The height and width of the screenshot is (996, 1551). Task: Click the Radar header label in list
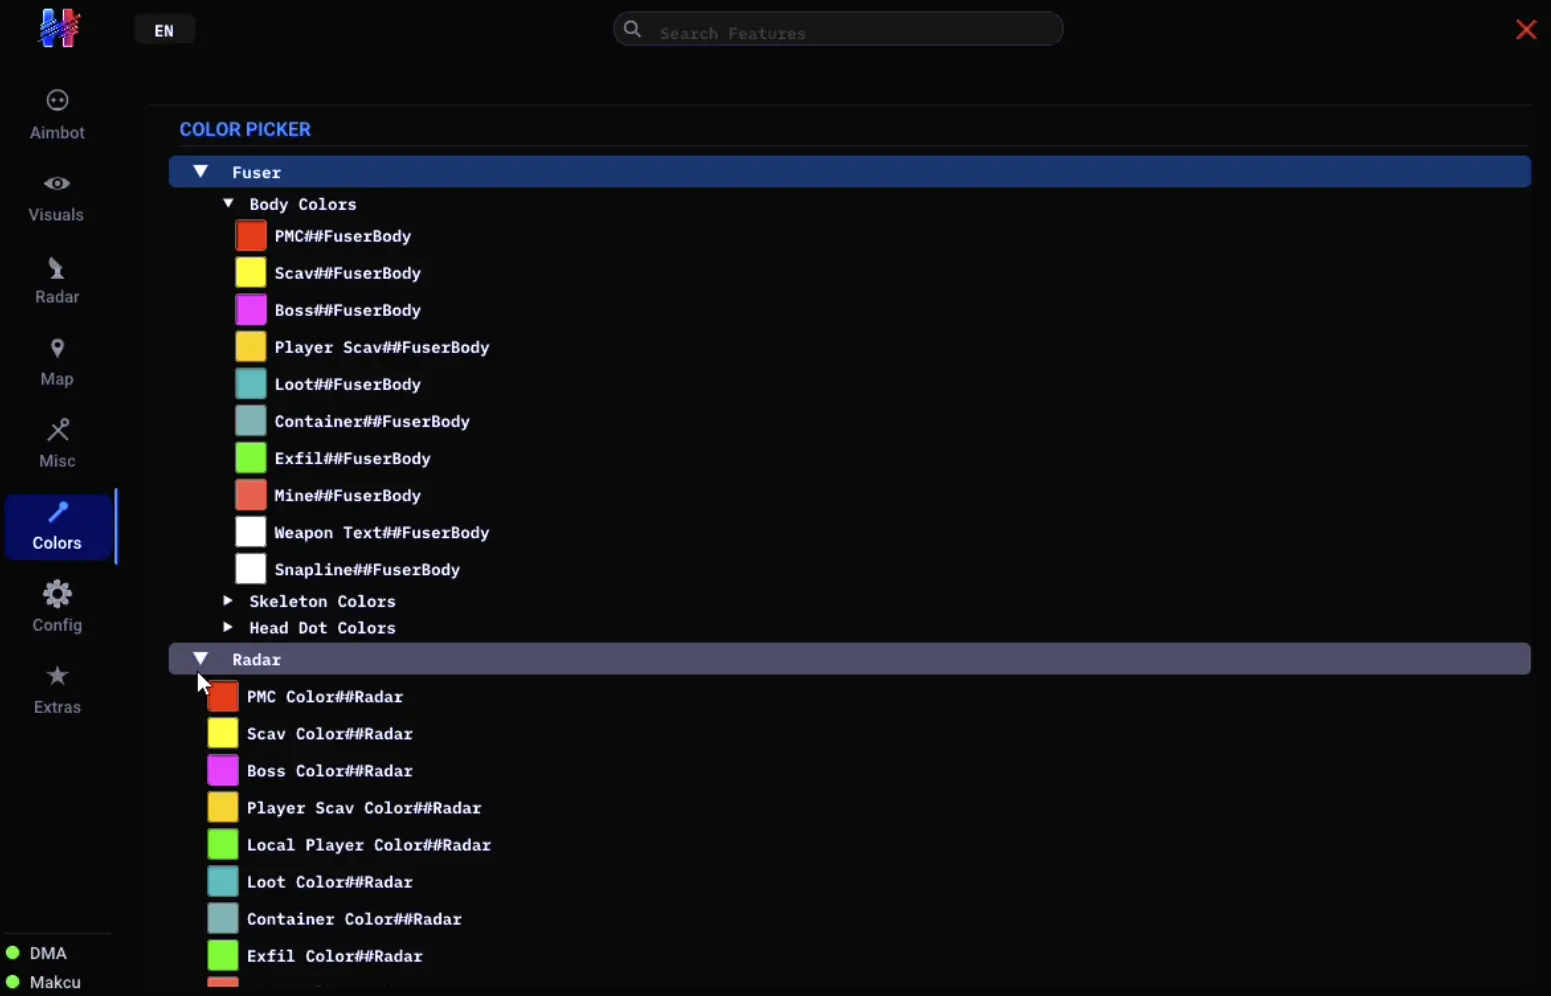257,660
